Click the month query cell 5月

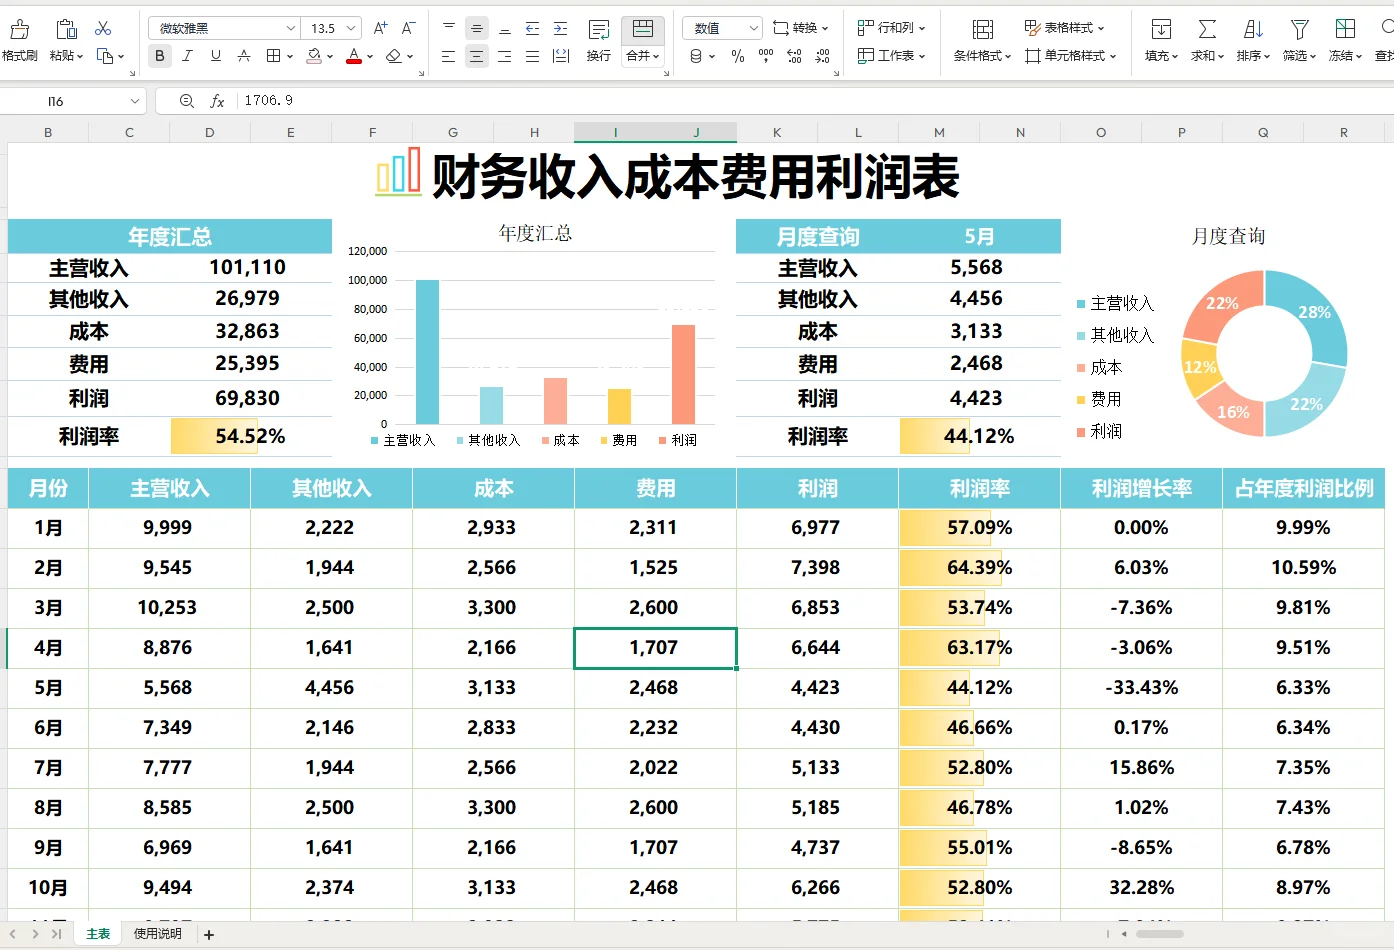point(979,237)
